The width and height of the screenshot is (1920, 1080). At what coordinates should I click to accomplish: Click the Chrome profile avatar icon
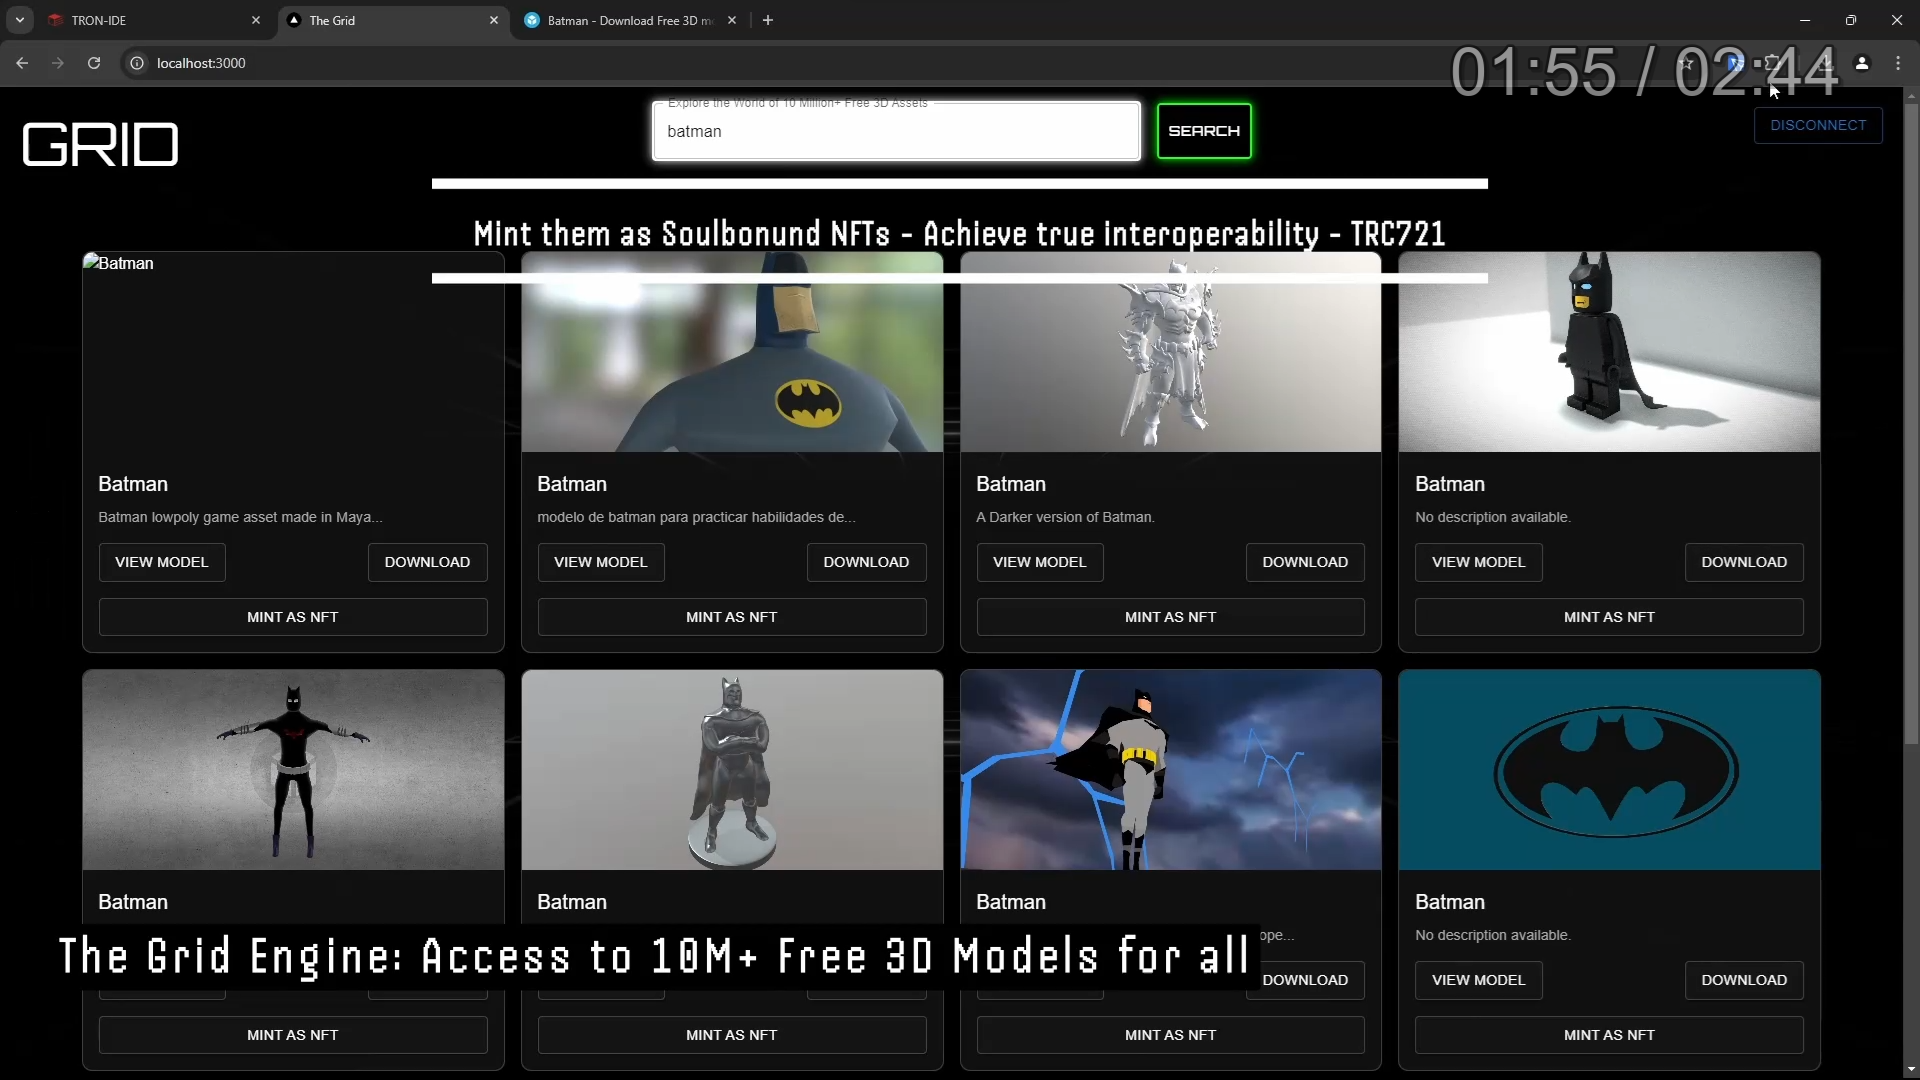[x=1862, y=63]
